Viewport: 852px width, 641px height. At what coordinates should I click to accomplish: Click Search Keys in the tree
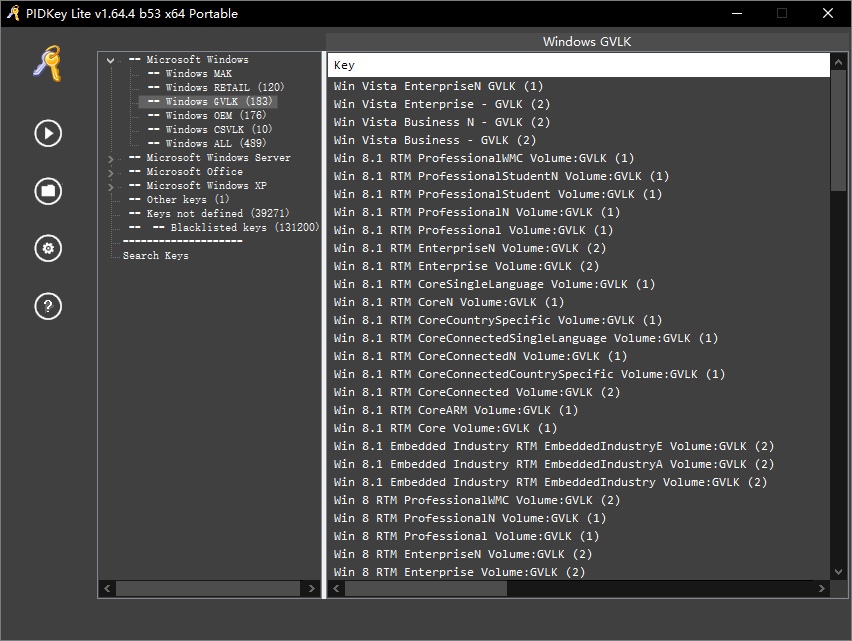[155, 256]
